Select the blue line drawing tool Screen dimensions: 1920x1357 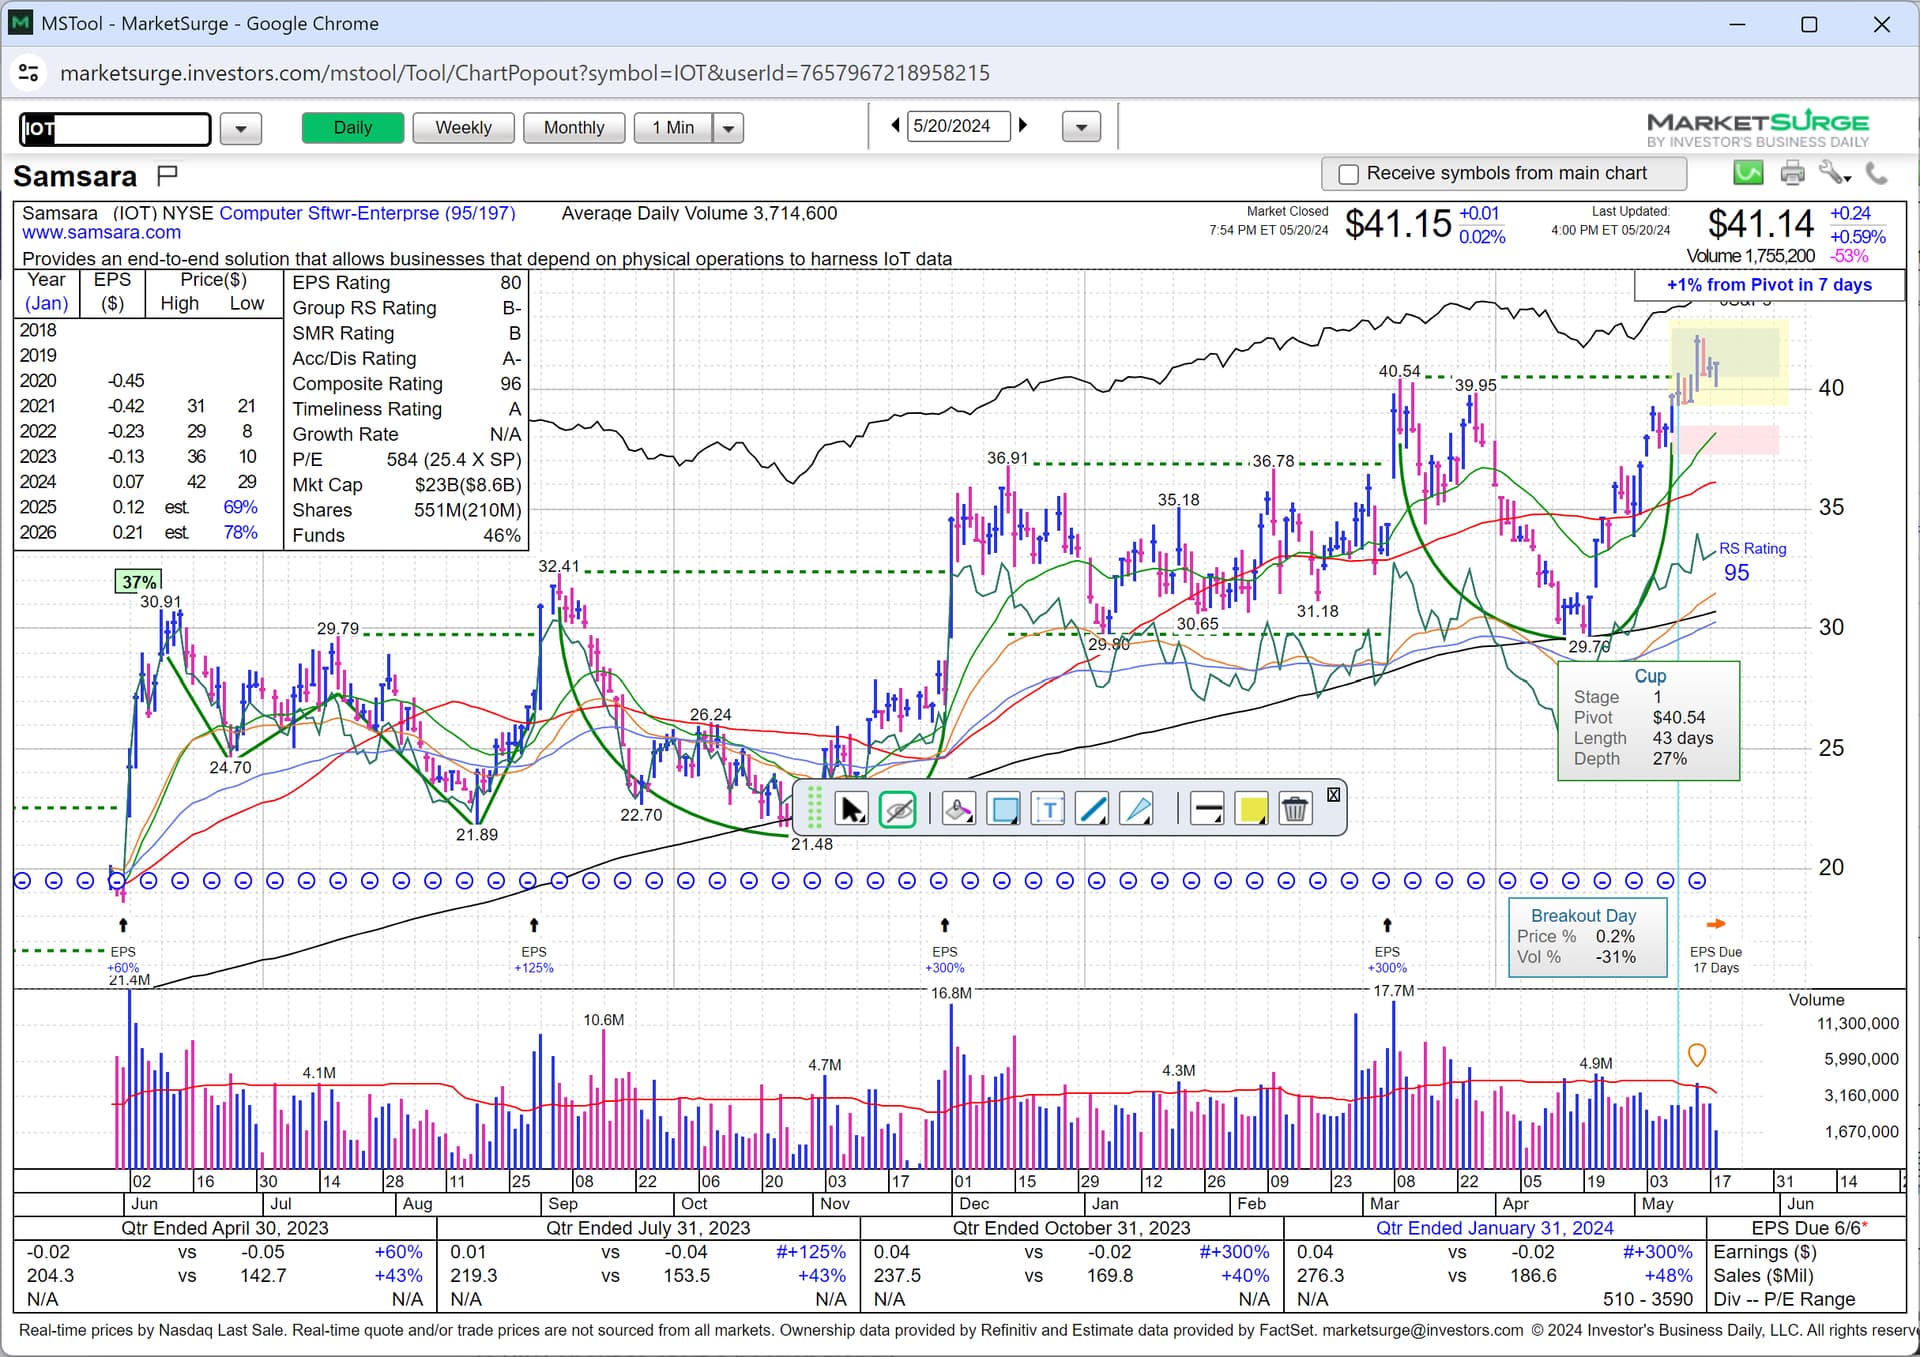(x=1092, y=809)
